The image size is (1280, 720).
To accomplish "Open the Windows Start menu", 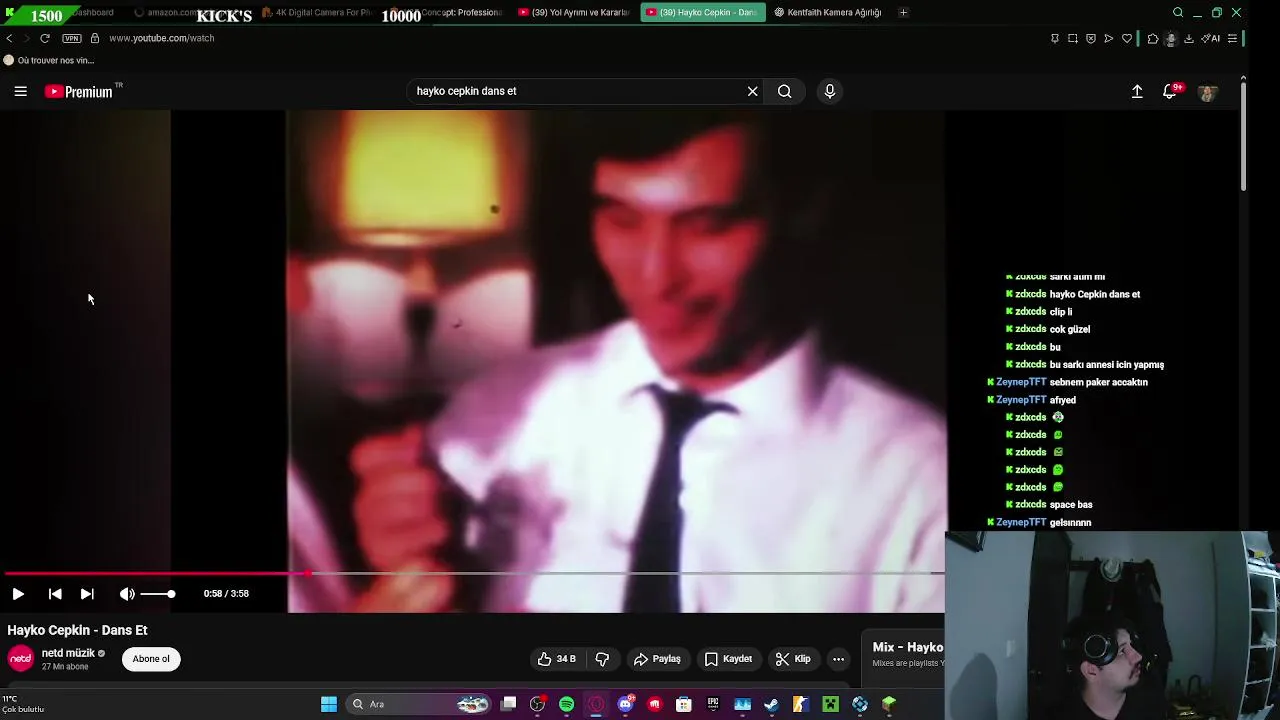I will [x=329, y=704].
